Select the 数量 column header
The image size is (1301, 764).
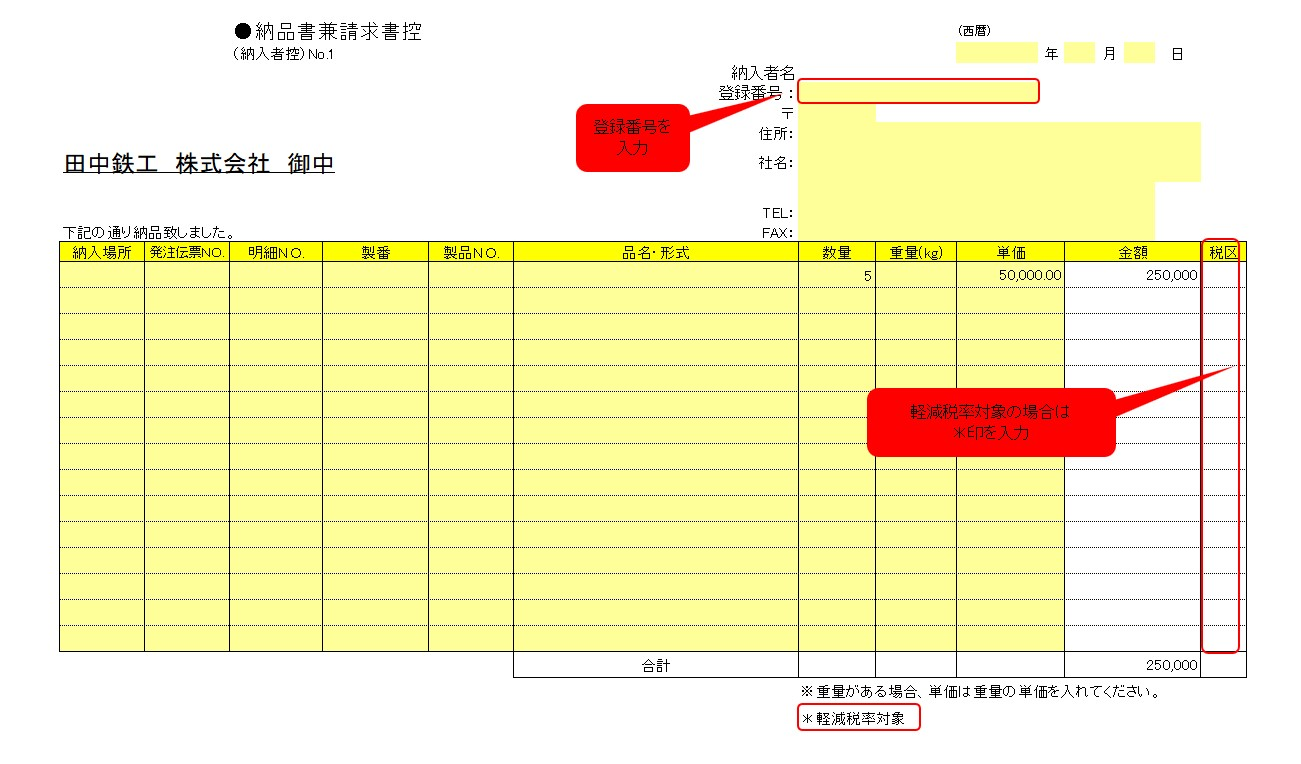837,252
